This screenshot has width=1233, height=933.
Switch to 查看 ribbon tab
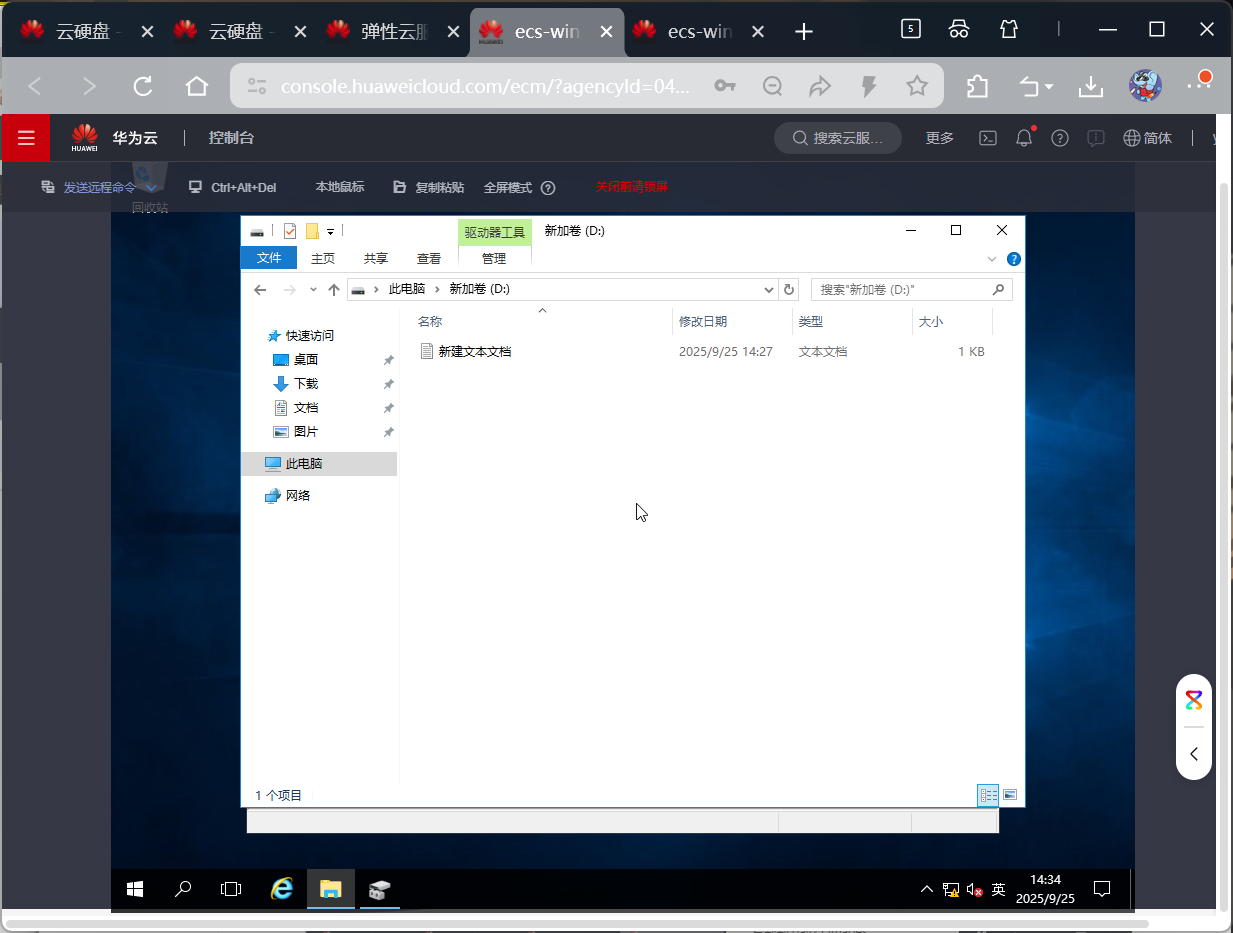click(x=429, y=258)
